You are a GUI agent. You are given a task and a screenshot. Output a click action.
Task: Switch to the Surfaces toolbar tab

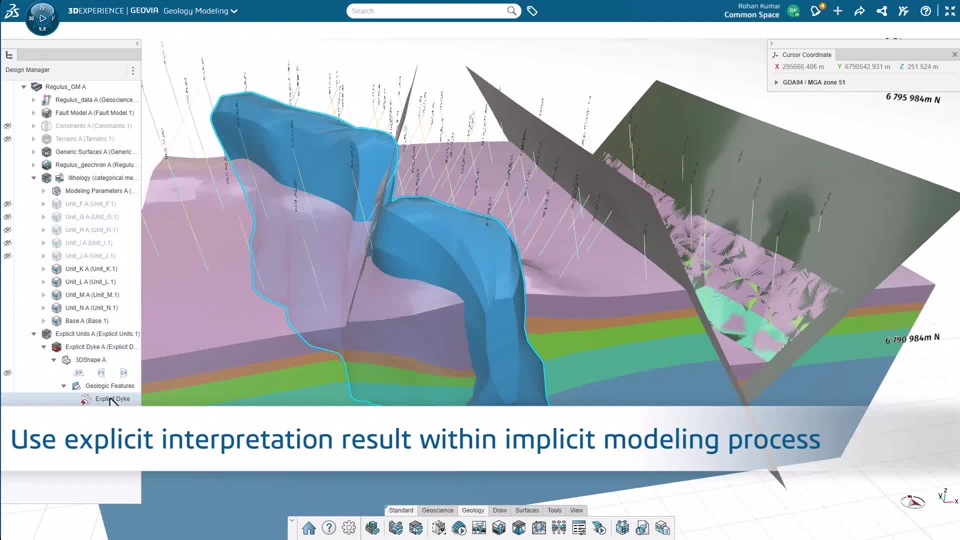[x=527, y=510]
